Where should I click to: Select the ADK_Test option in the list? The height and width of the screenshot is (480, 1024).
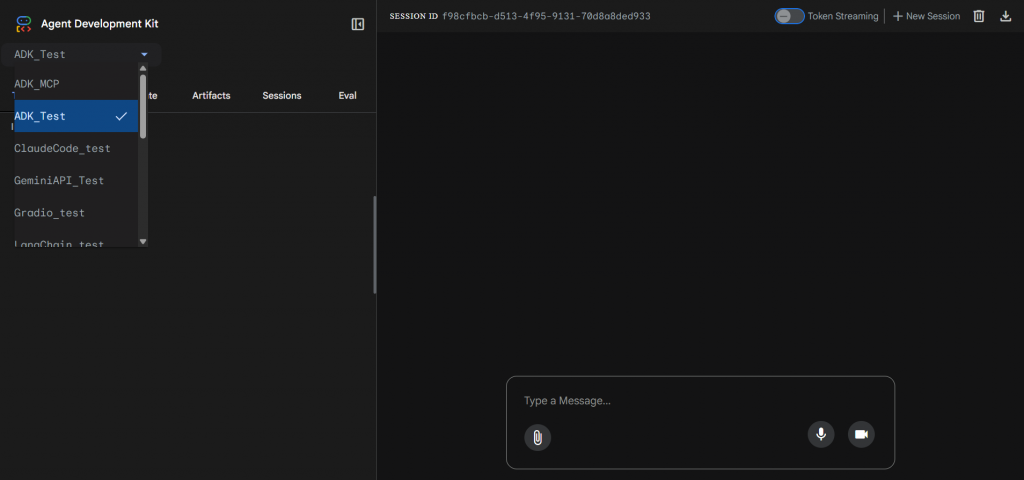point(76,116)
